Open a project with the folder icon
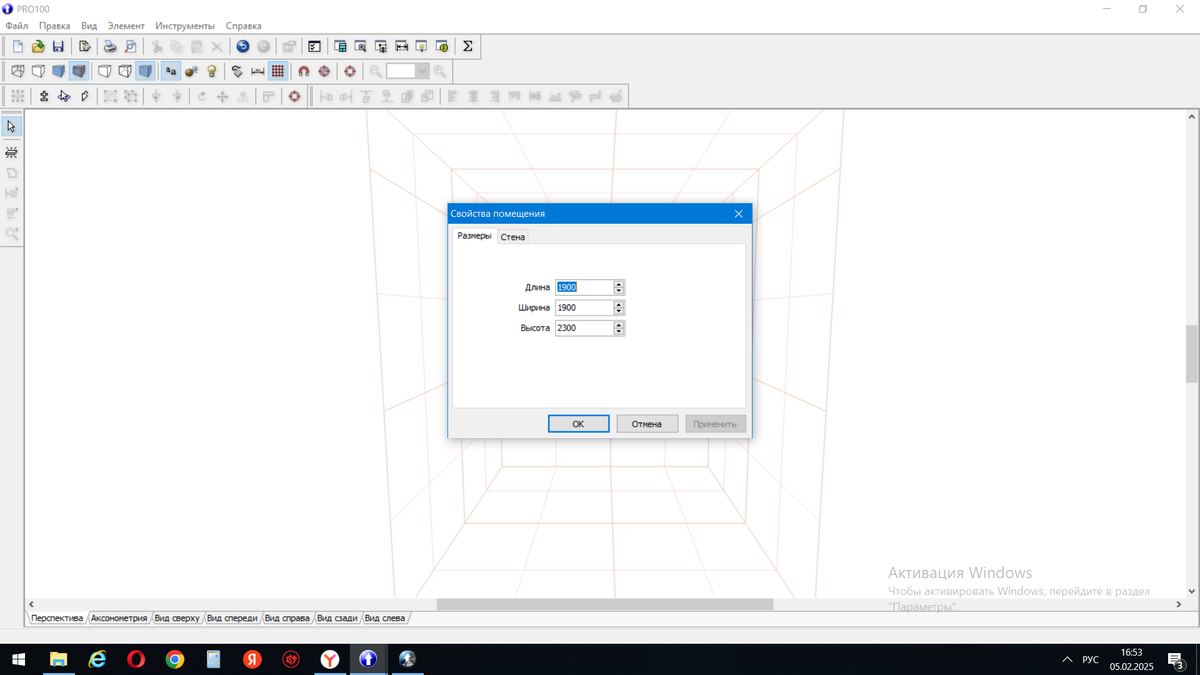This screenshot has width=1200, height=675. [38, 46]
